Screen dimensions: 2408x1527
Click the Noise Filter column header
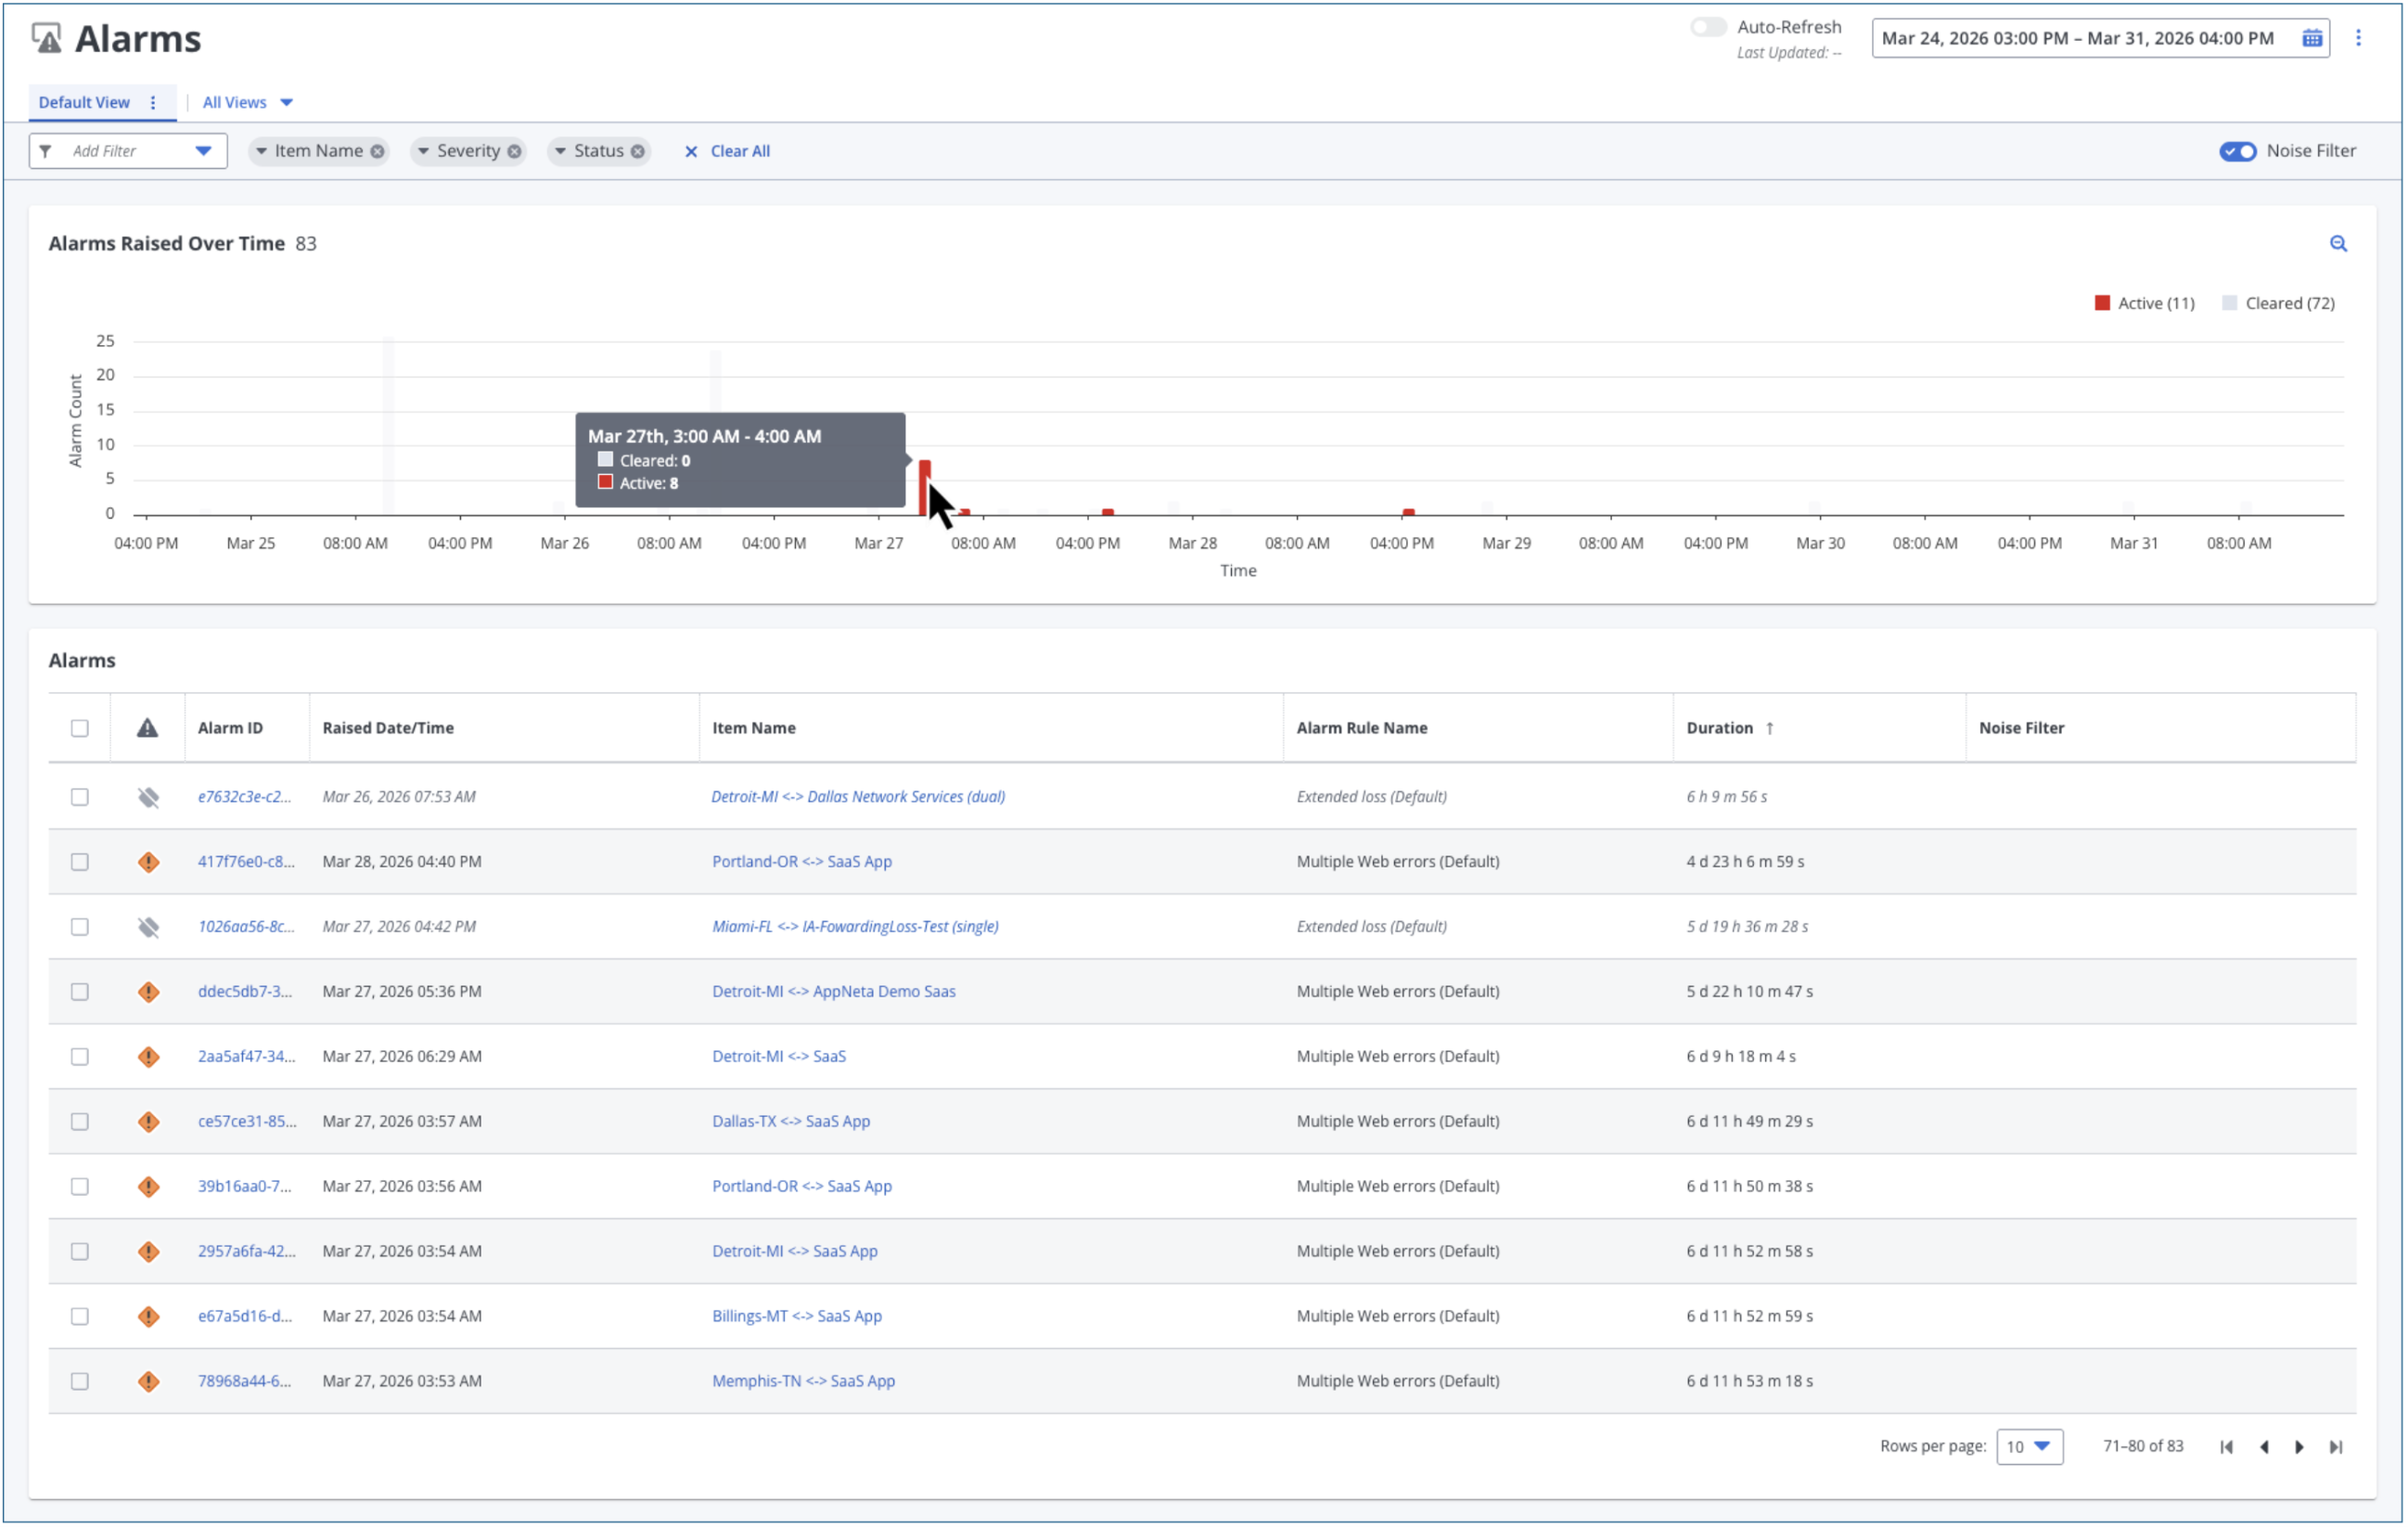click(2021, 728)
